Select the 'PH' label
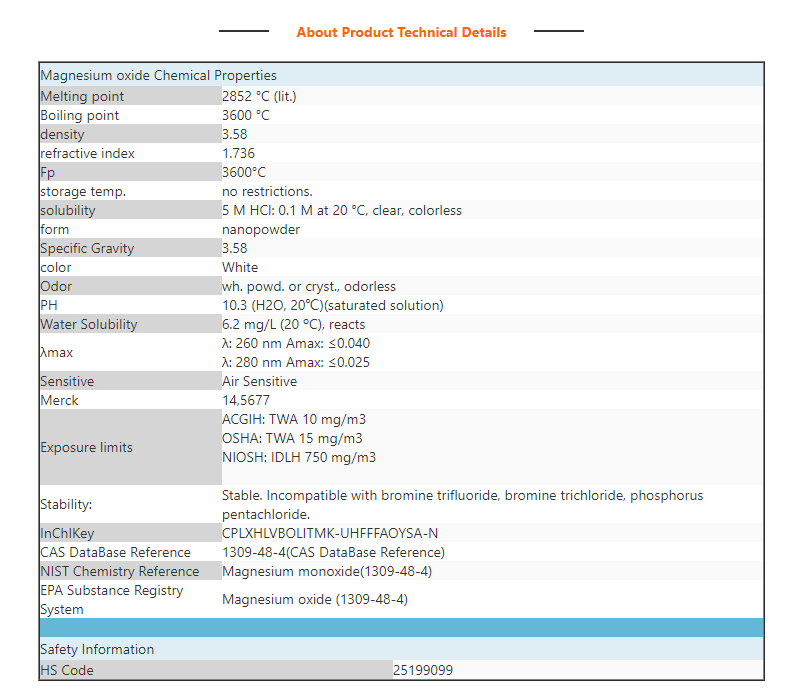This screenshot has height=700, width=808. [49, 306]
